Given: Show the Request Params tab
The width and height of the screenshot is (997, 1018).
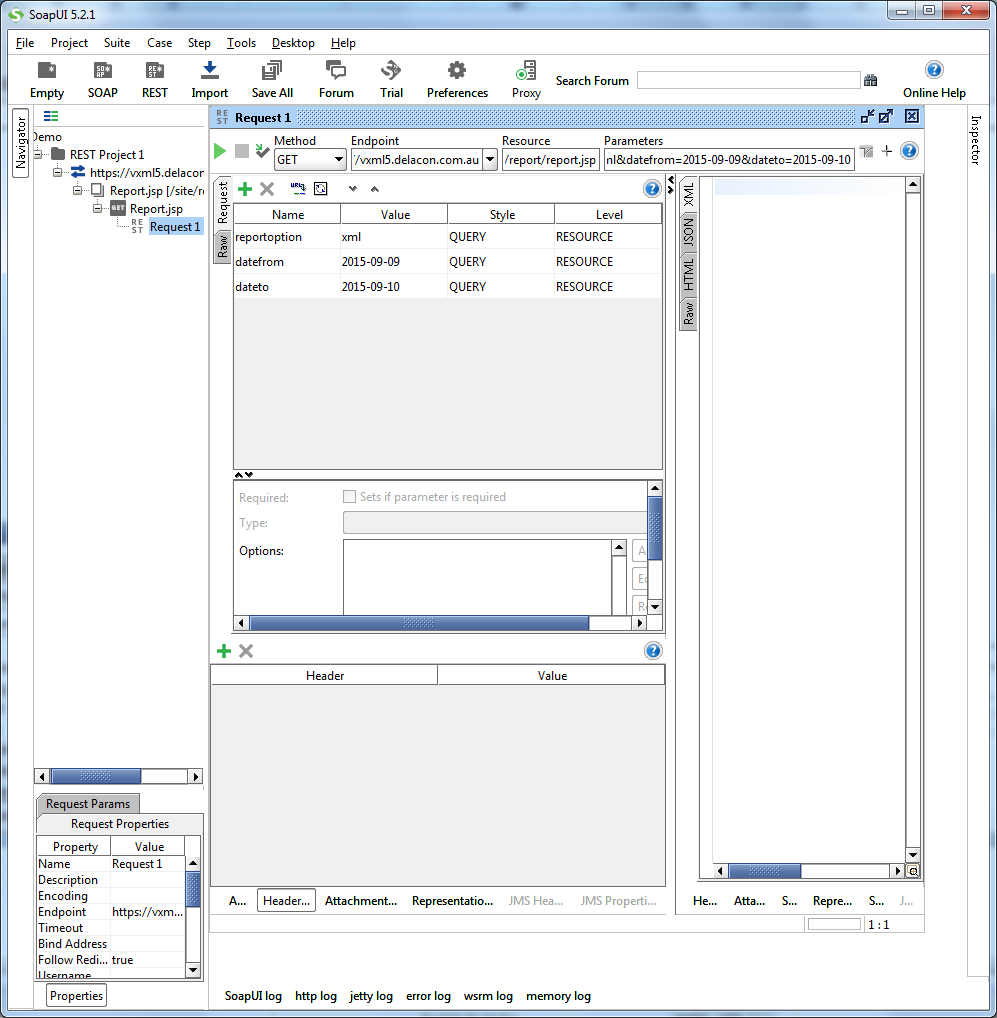Looking at the screenshot, I should pos(88,804).
